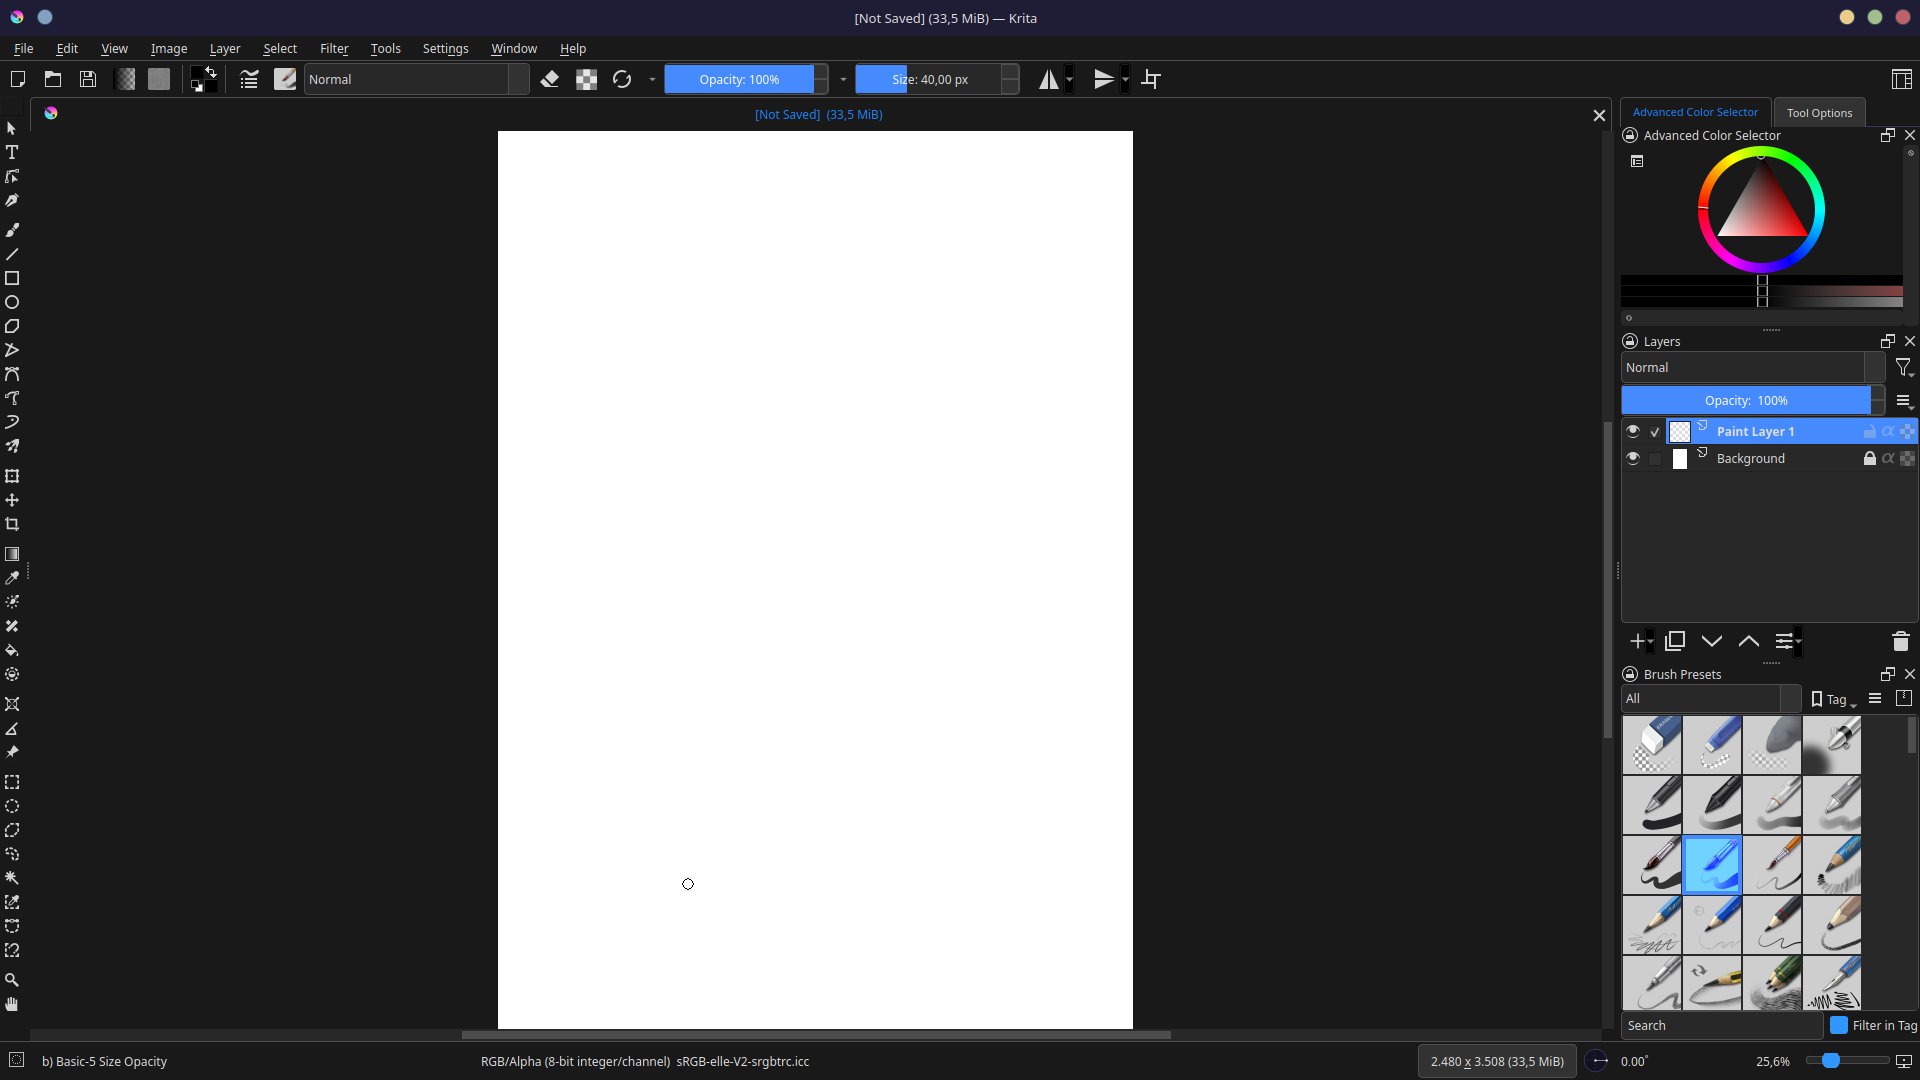Toggle visibility of Background layer
This screenshot has height=1080, width=1920.
1633,458
